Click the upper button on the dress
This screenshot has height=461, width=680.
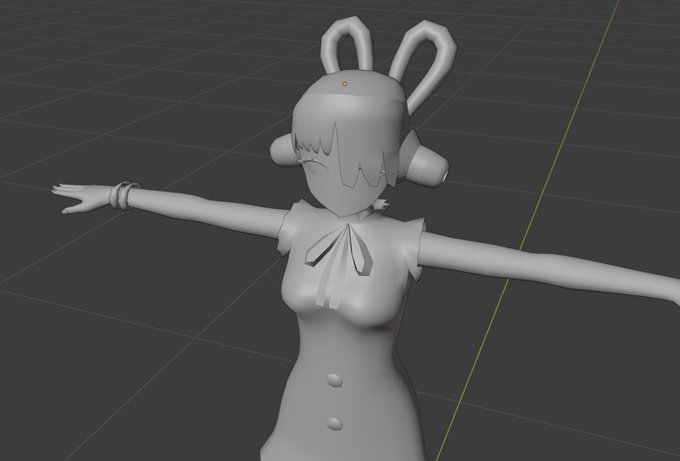point(334,380)
